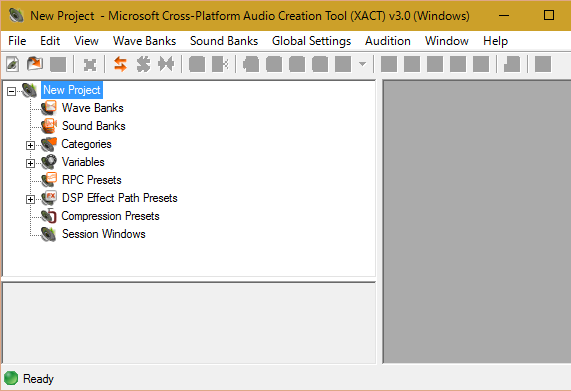Maximize the XACT window
571x391 pixels.
click(x=549, y=15)
